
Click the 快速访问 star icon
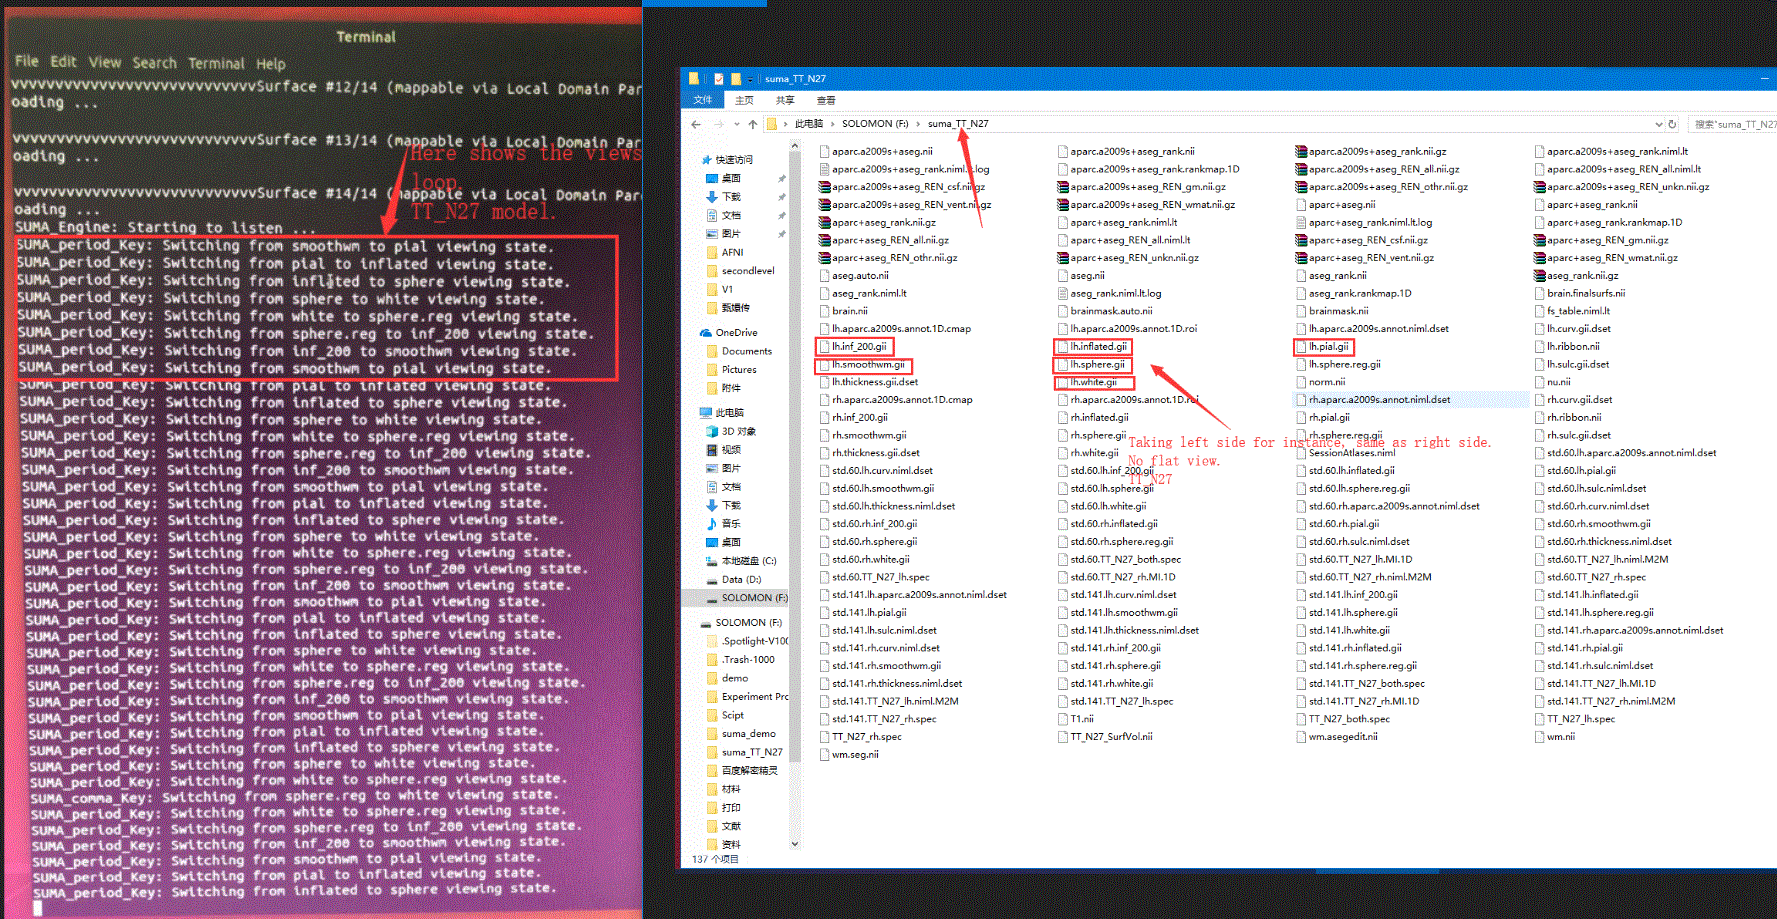coord(706,160)
